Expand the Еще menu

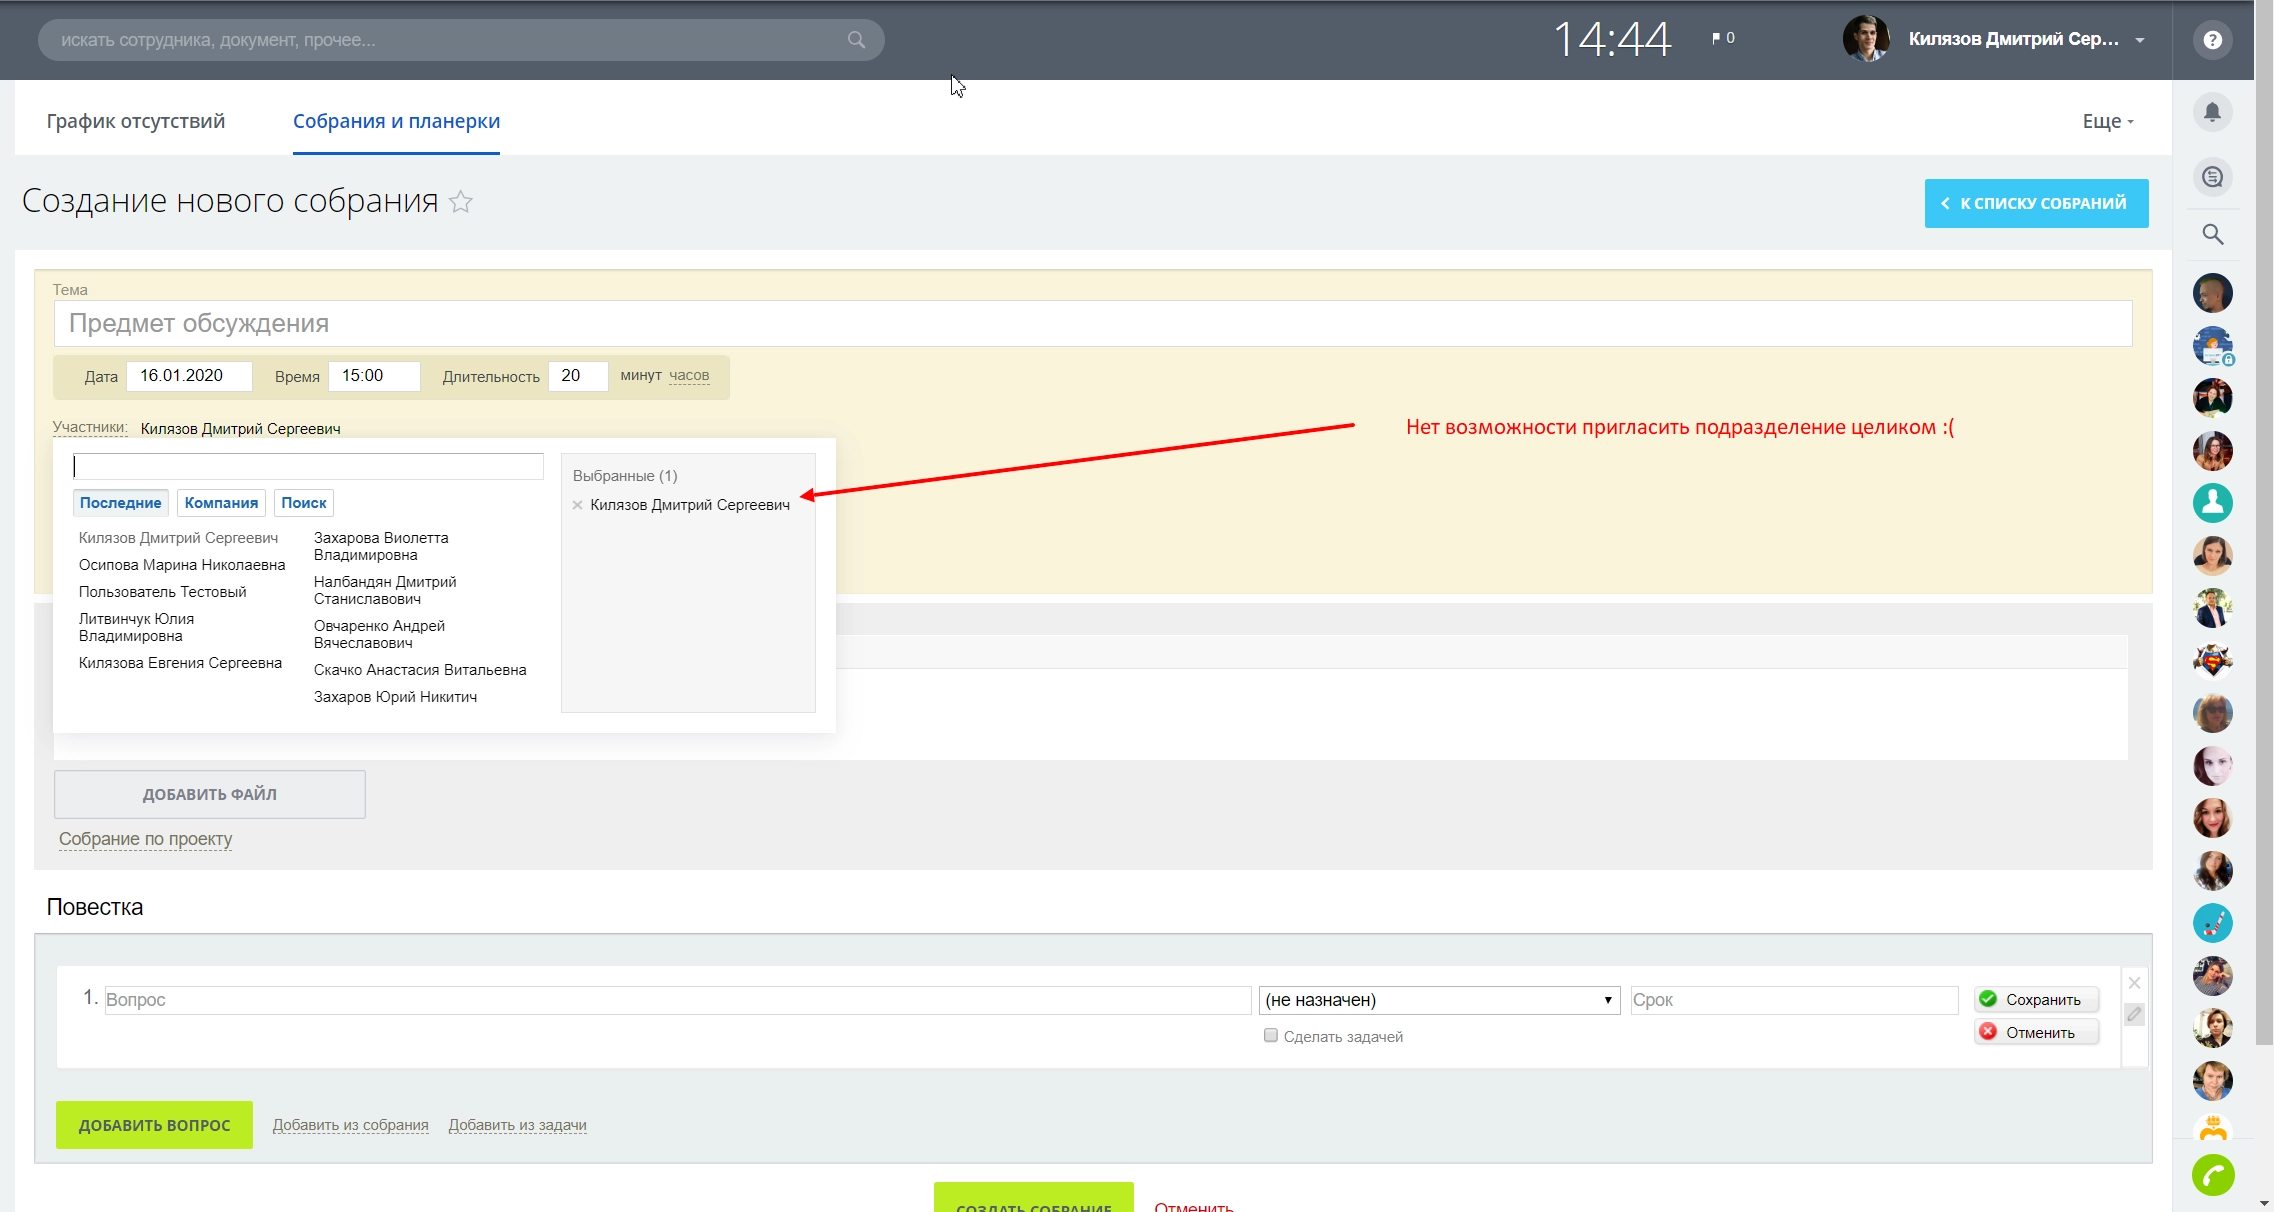[x=2108, y=121]
